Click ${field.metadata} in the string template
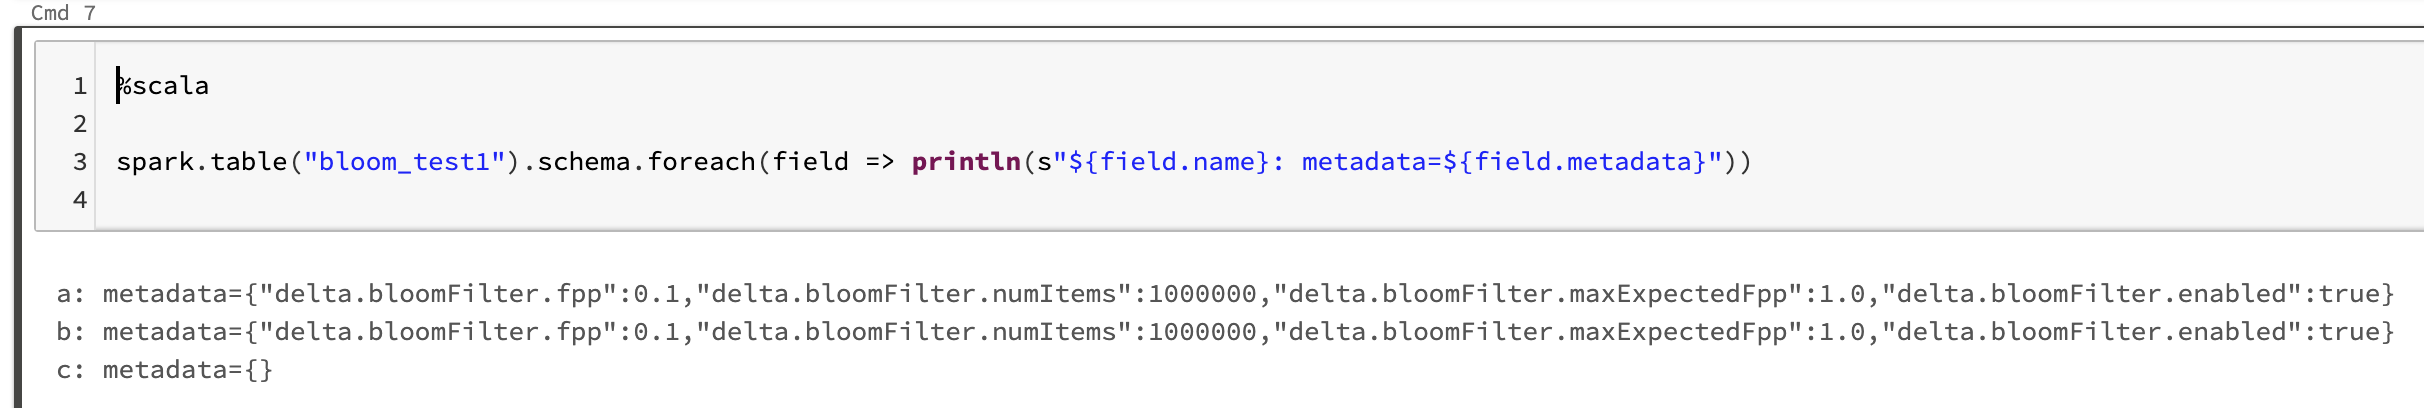This screenshot has height=408, width=2424. coord(1574,162)
